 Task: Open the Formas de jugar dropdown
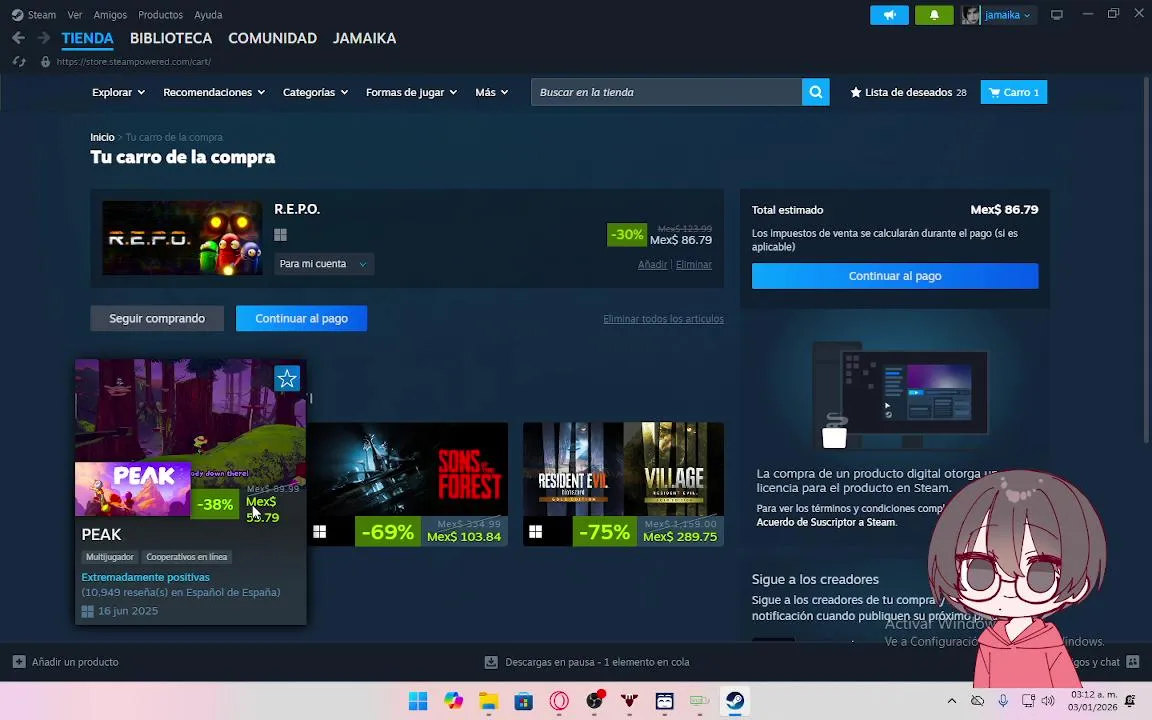pyautogui.click(x=411, y=92)
